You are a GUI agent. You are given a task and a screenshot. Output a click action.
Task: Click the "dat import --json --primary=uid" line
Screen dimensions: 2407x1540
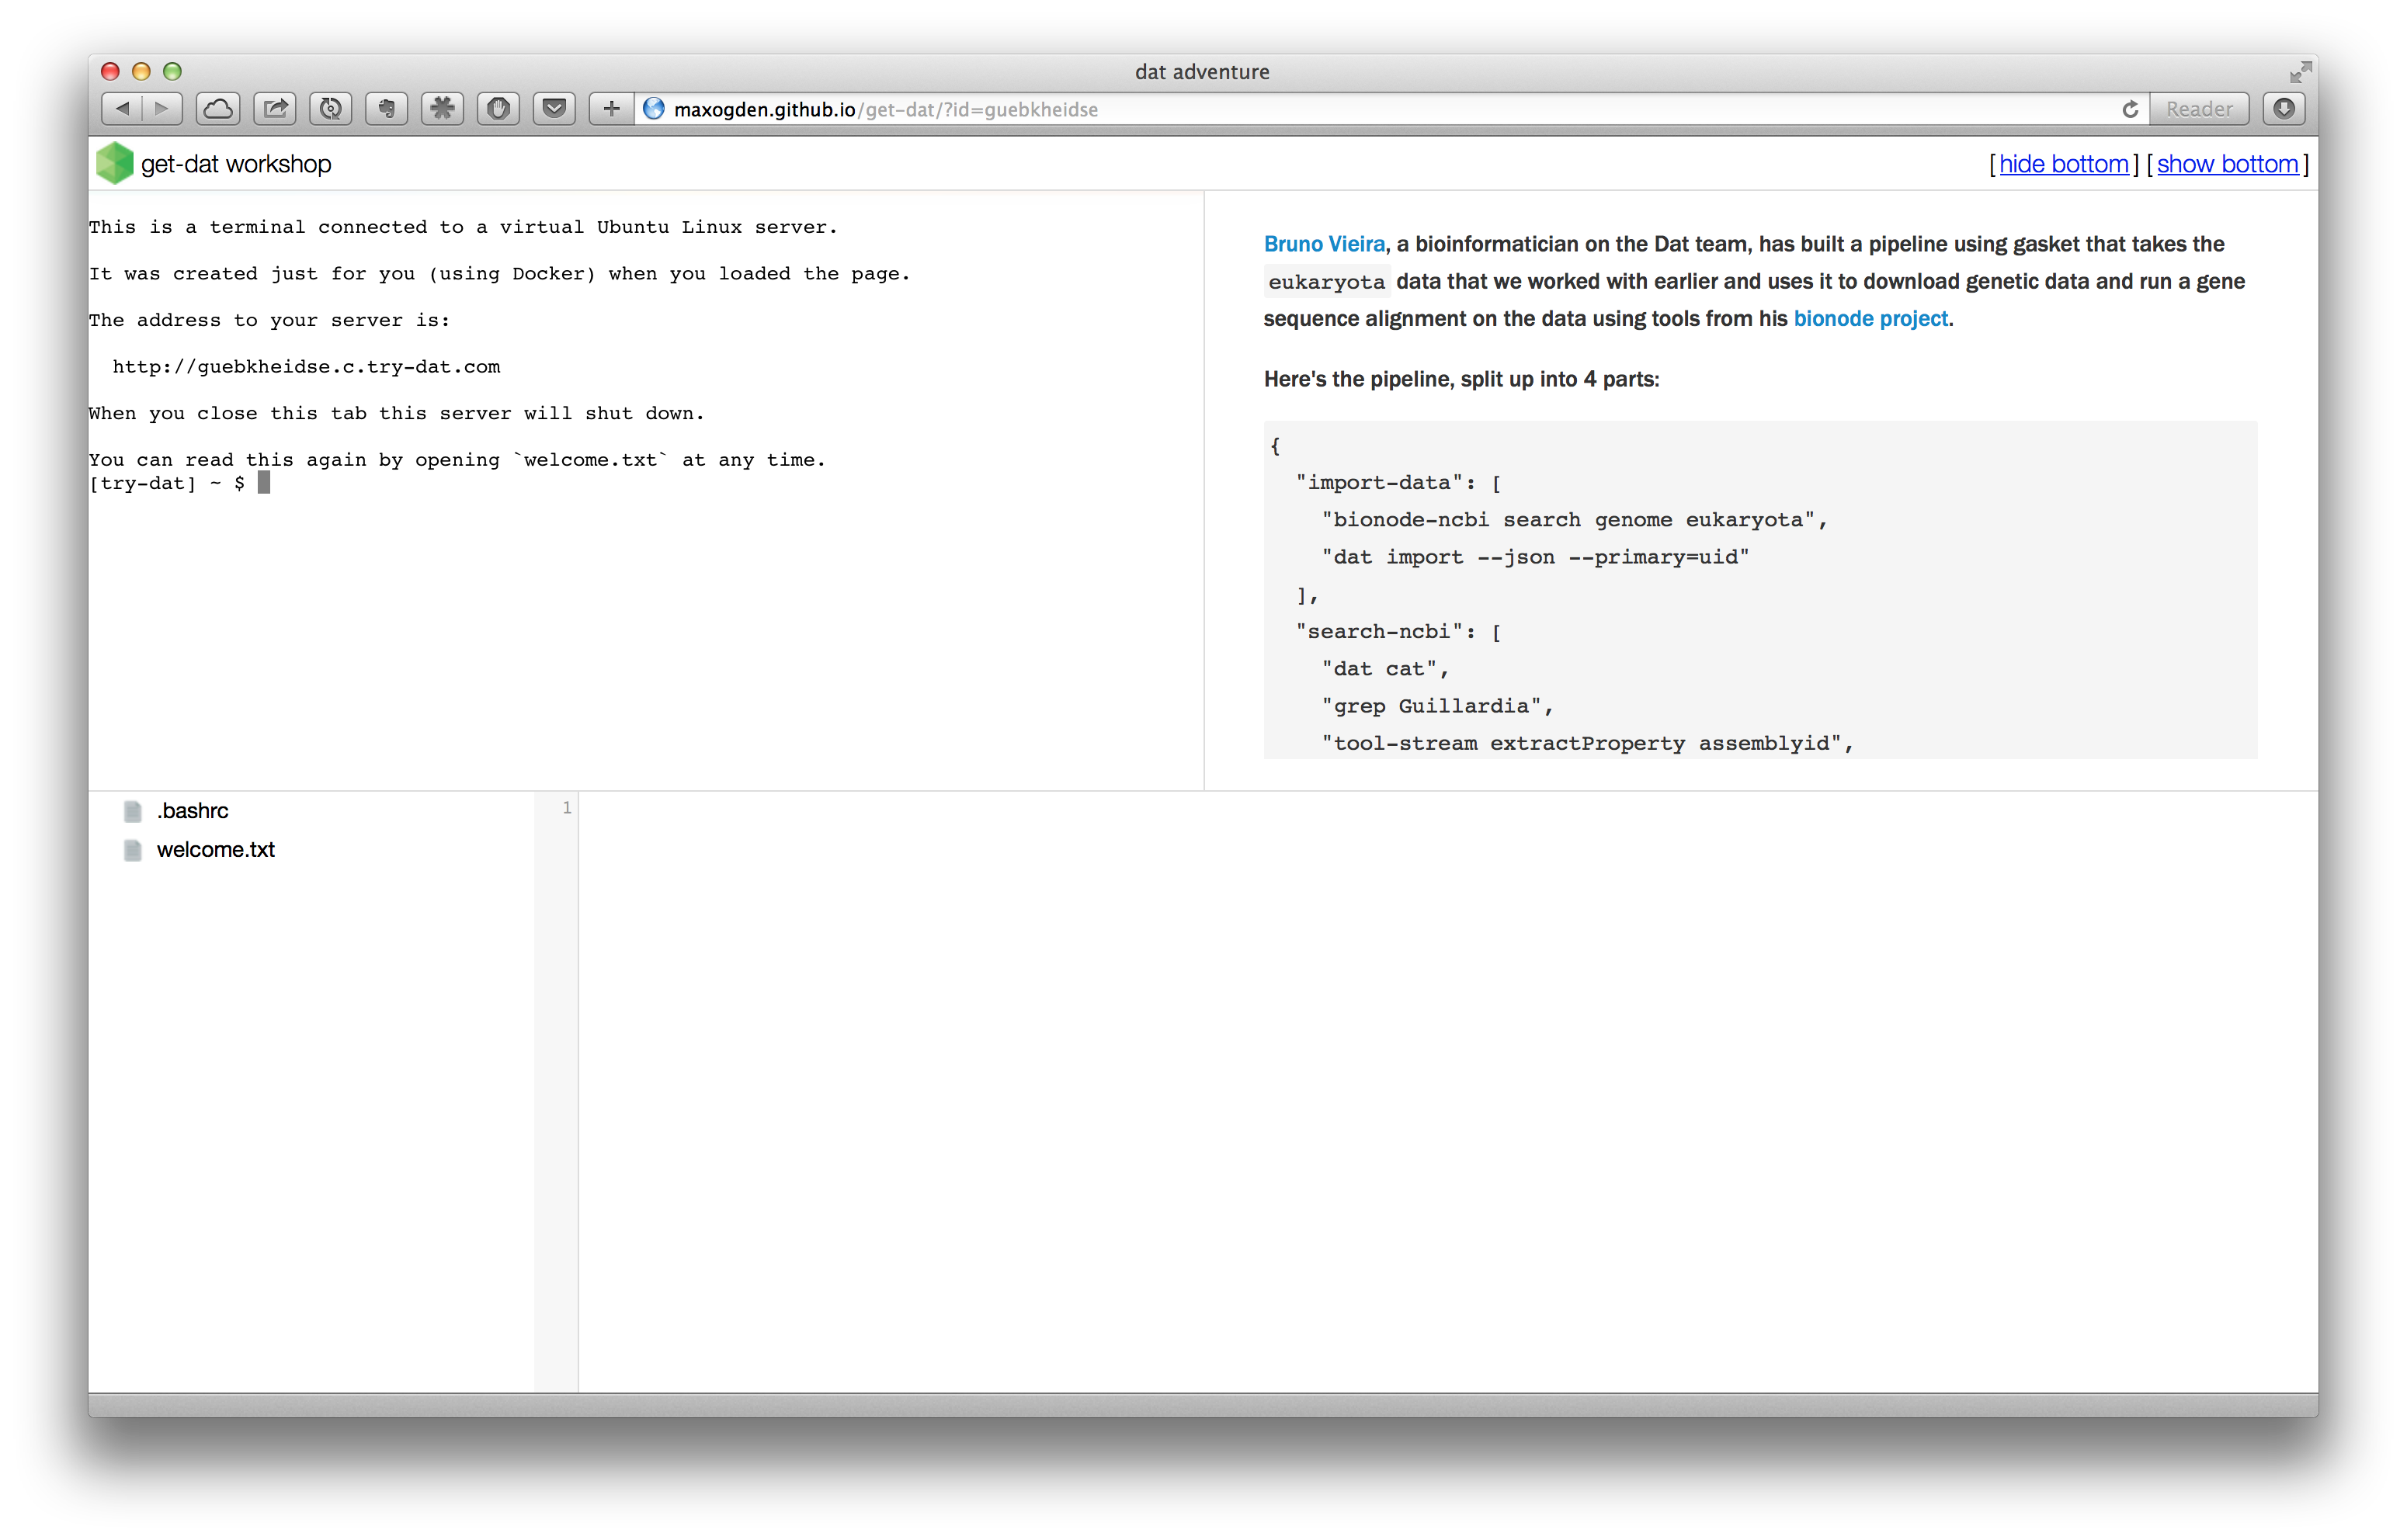point(1535,557)
